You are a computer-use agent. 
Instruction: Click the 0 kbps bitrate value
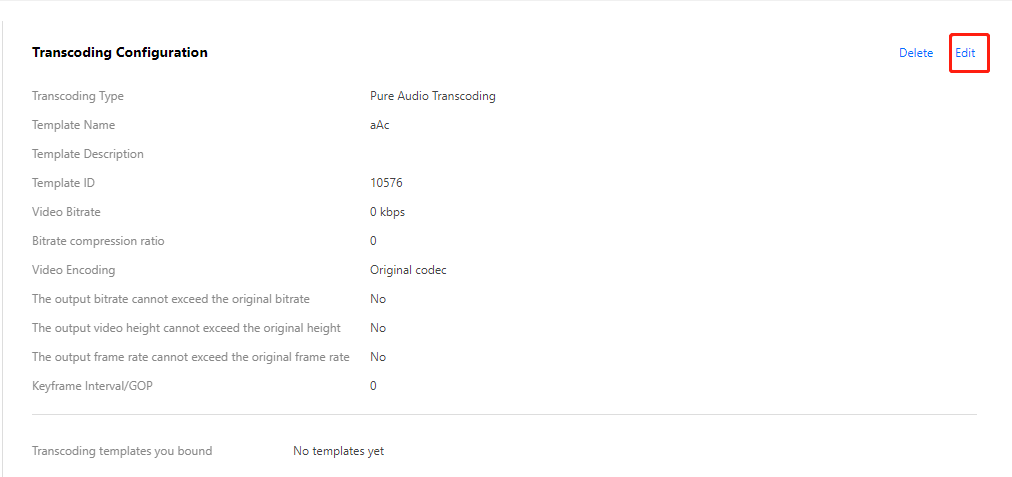(x=387, y=212)
